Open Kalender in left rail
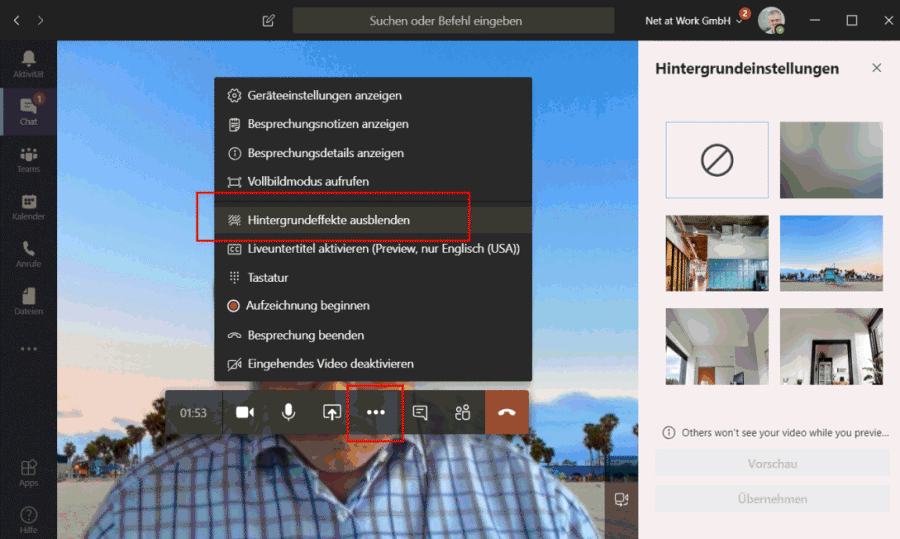 pos(28,206)
